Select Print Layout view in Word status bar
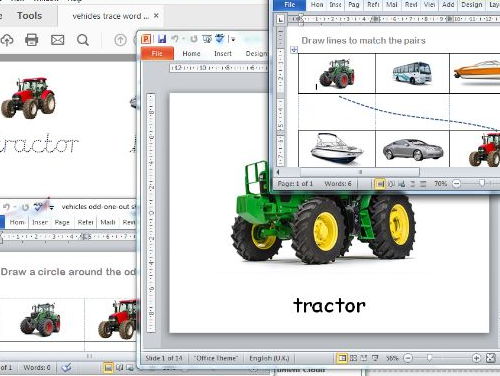This screenshot has width=500, height=376. pyautogui.click(x=380, y=184)
